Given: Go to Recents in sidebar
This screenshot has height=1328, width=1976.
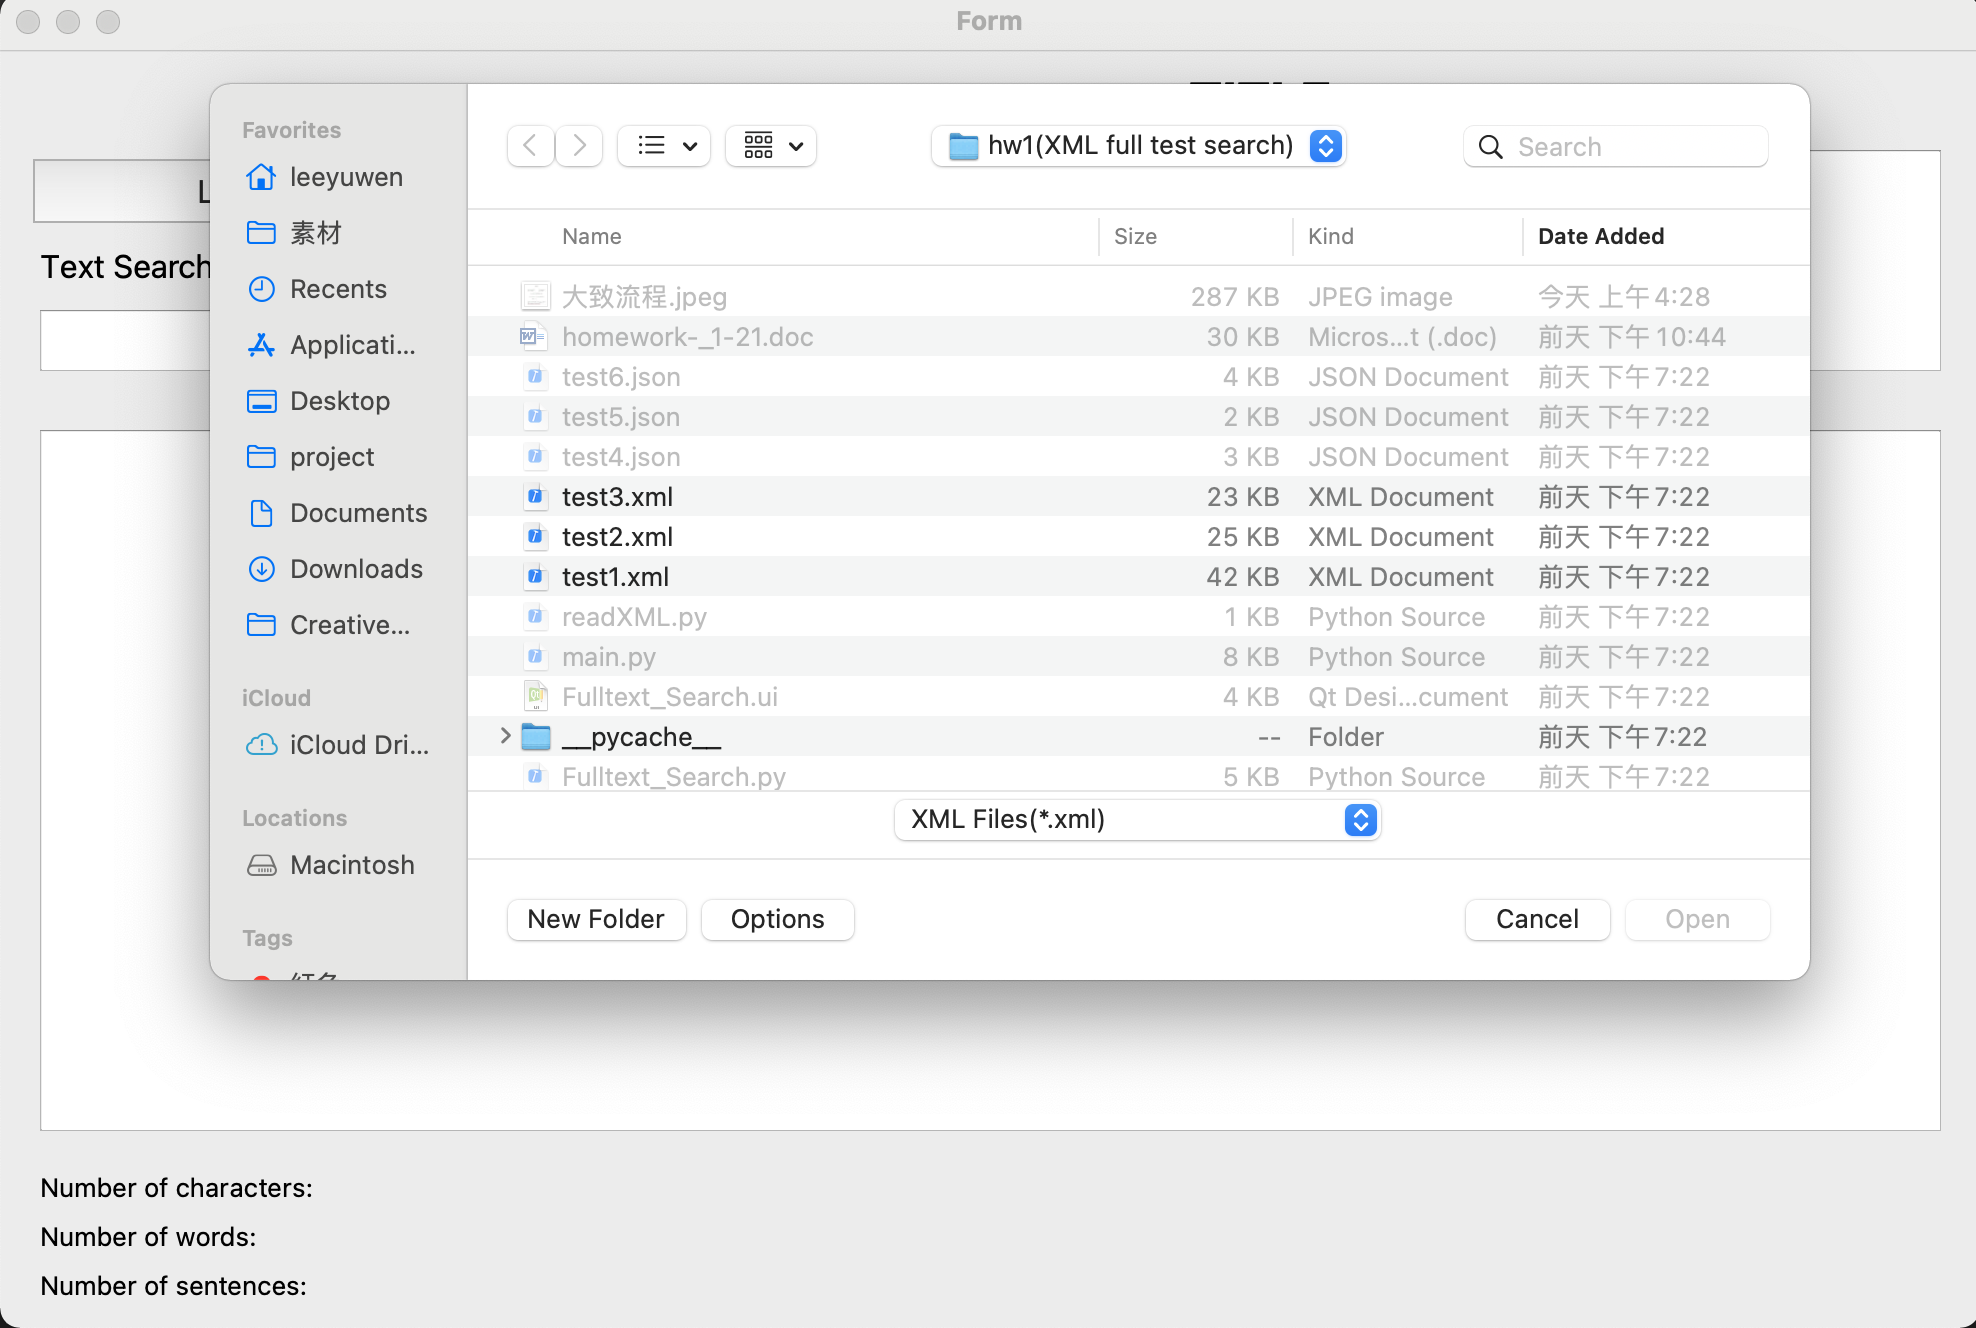Looking at the screenshot, I should click(x=338, y=289).
